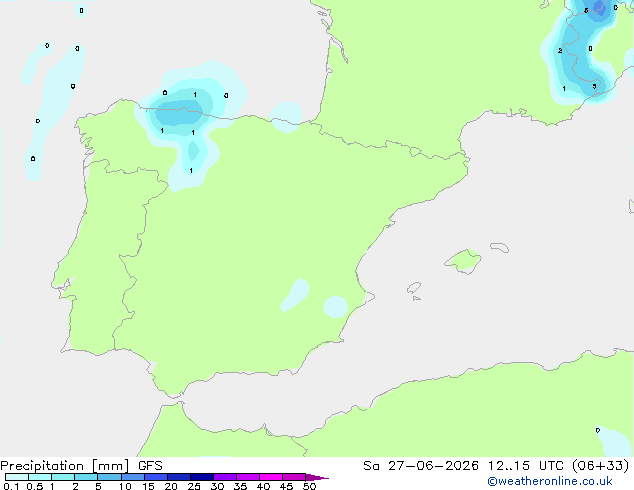Click the legend scale label "30"
634x490 pixels.
tap(217, 486)
